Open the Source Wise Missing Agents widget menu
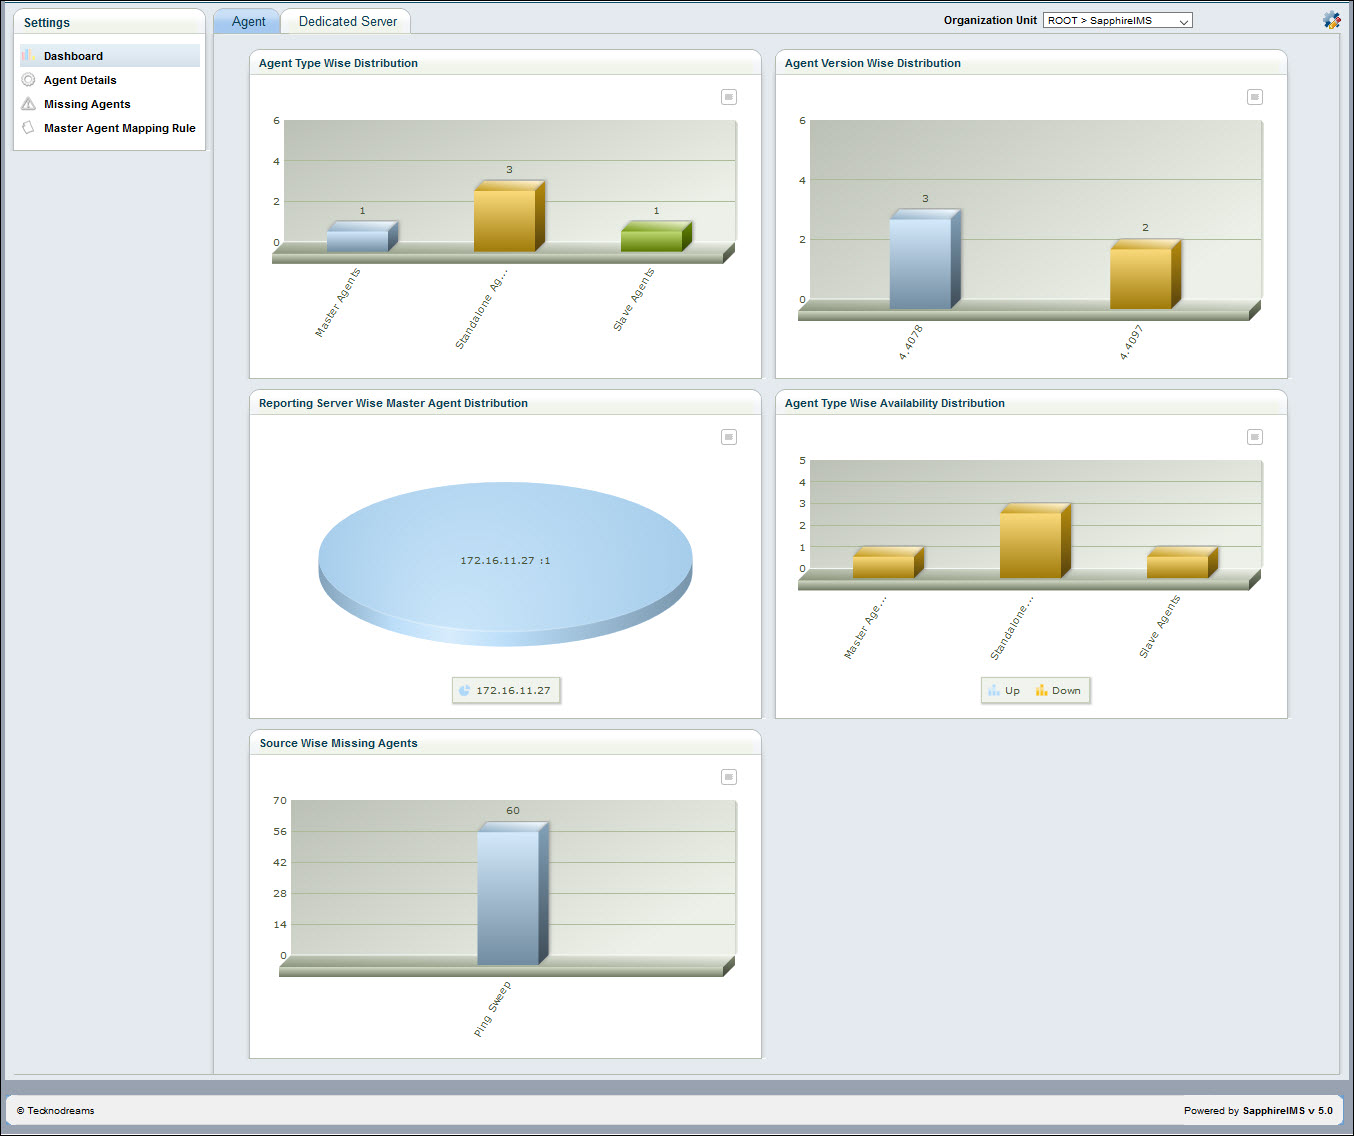 pos(729,777)
